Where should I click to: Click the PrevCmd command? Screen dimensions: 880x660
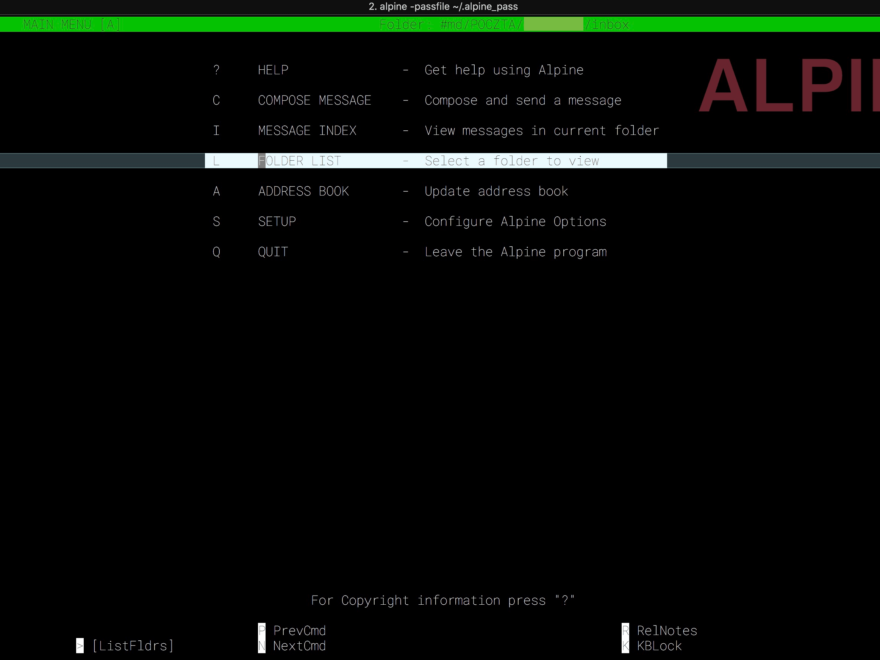[299, 631]
